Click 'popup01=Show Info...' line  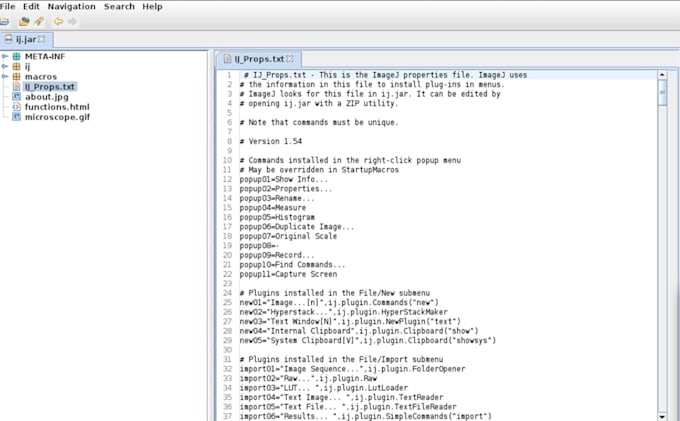click(284, 179)
